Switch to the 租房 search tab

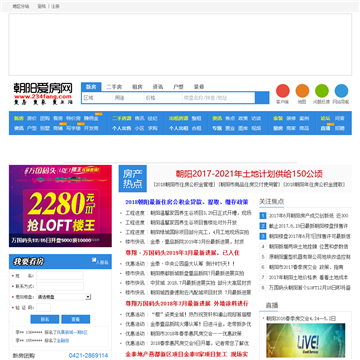137,87
